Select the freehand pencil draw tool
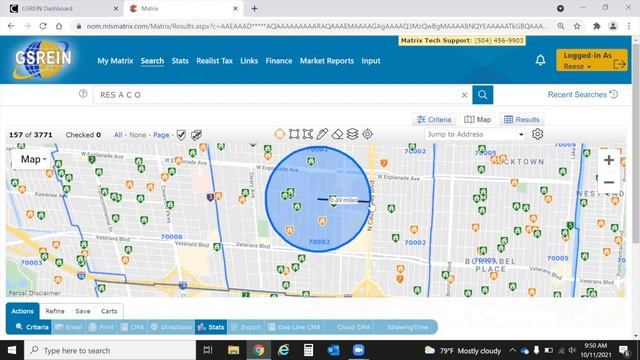640x360 pixels. click(322, 134)
